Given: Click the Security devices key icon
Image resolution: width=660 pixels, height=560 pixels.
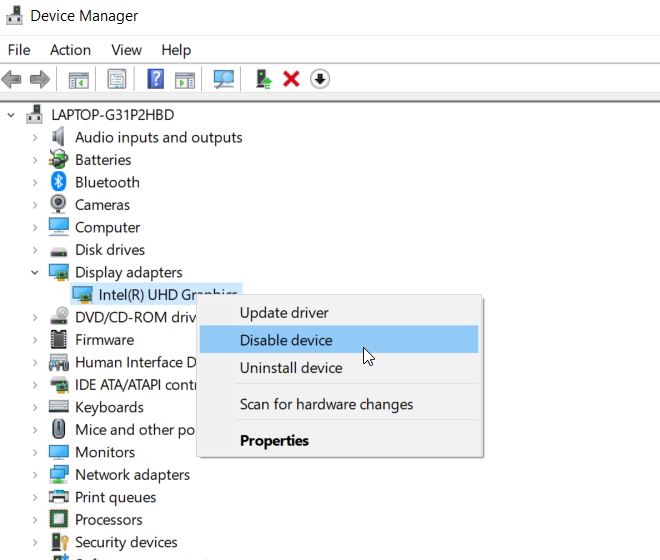Looking at the screenshot, I should pos(59,542).
